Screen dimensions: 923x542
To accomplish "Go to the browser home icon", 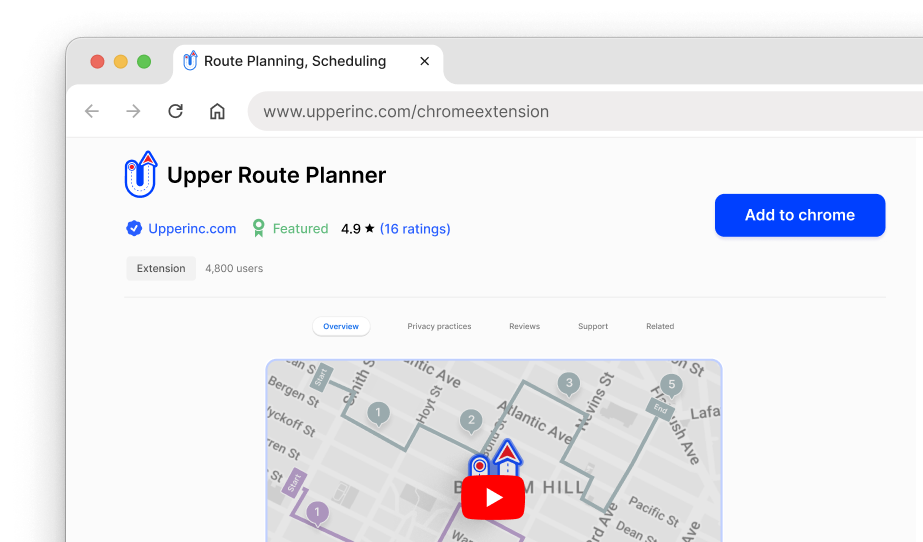I will tap(217, 111).
